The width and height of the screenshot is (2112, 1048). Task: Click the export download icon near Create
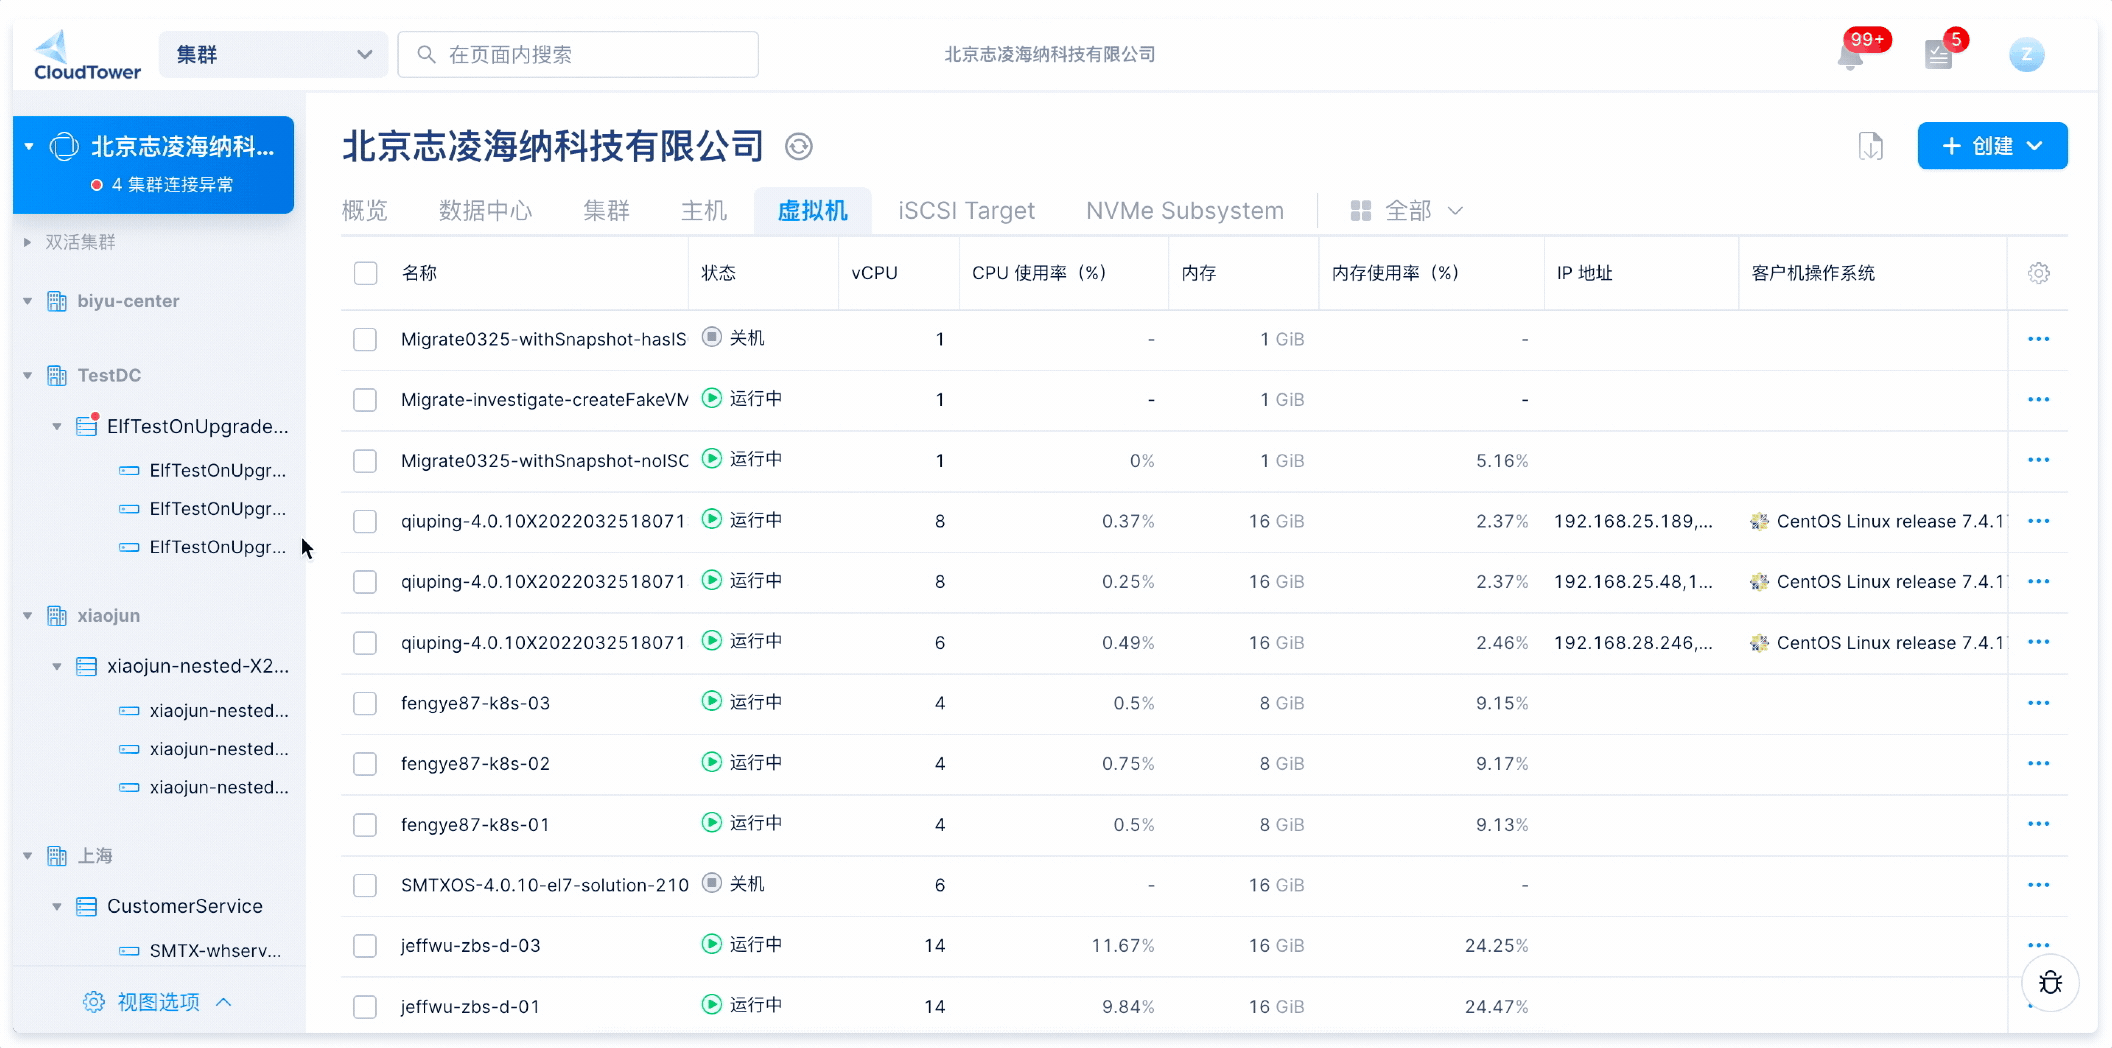coord(1870,146)
